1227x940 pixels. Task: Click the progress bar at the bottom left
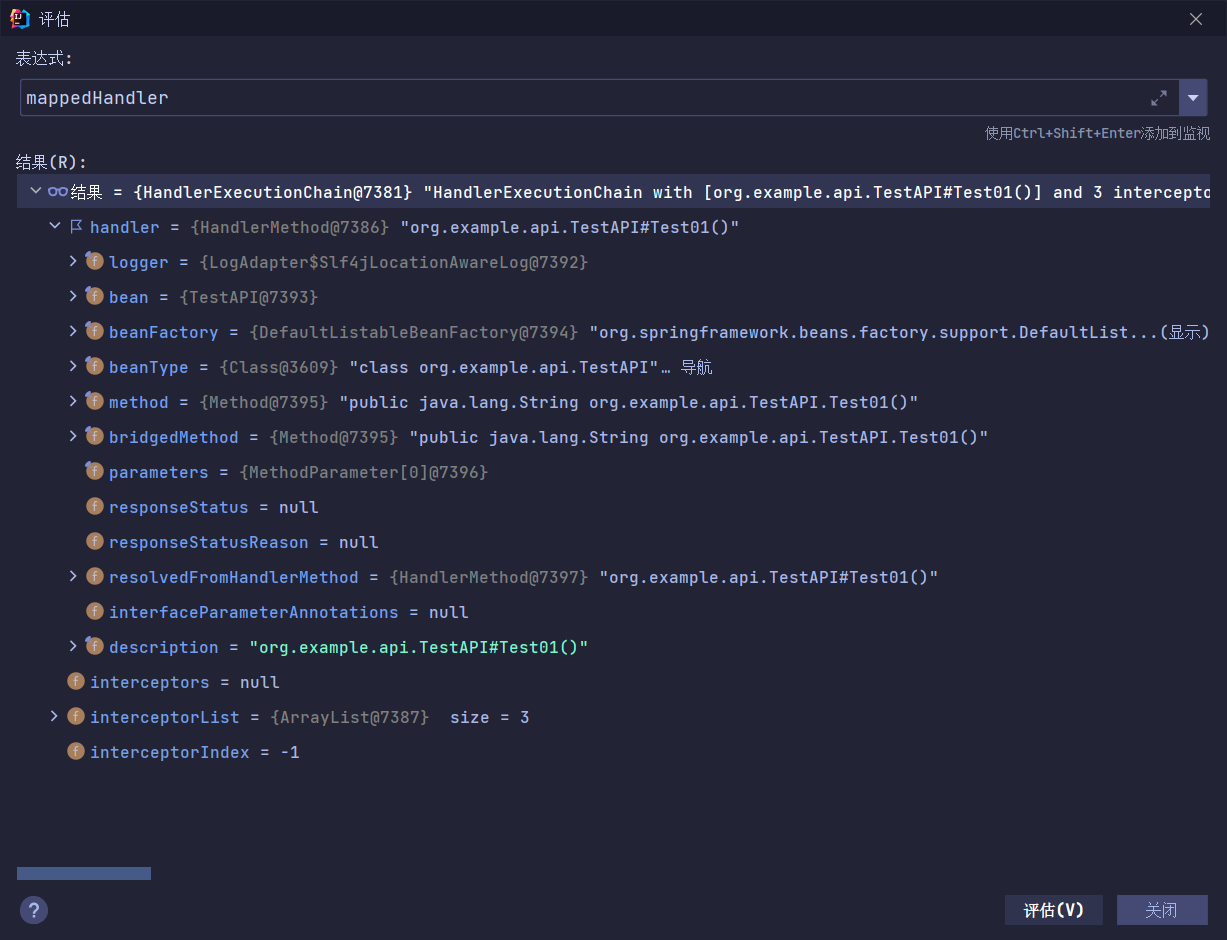tap(83, 872)
